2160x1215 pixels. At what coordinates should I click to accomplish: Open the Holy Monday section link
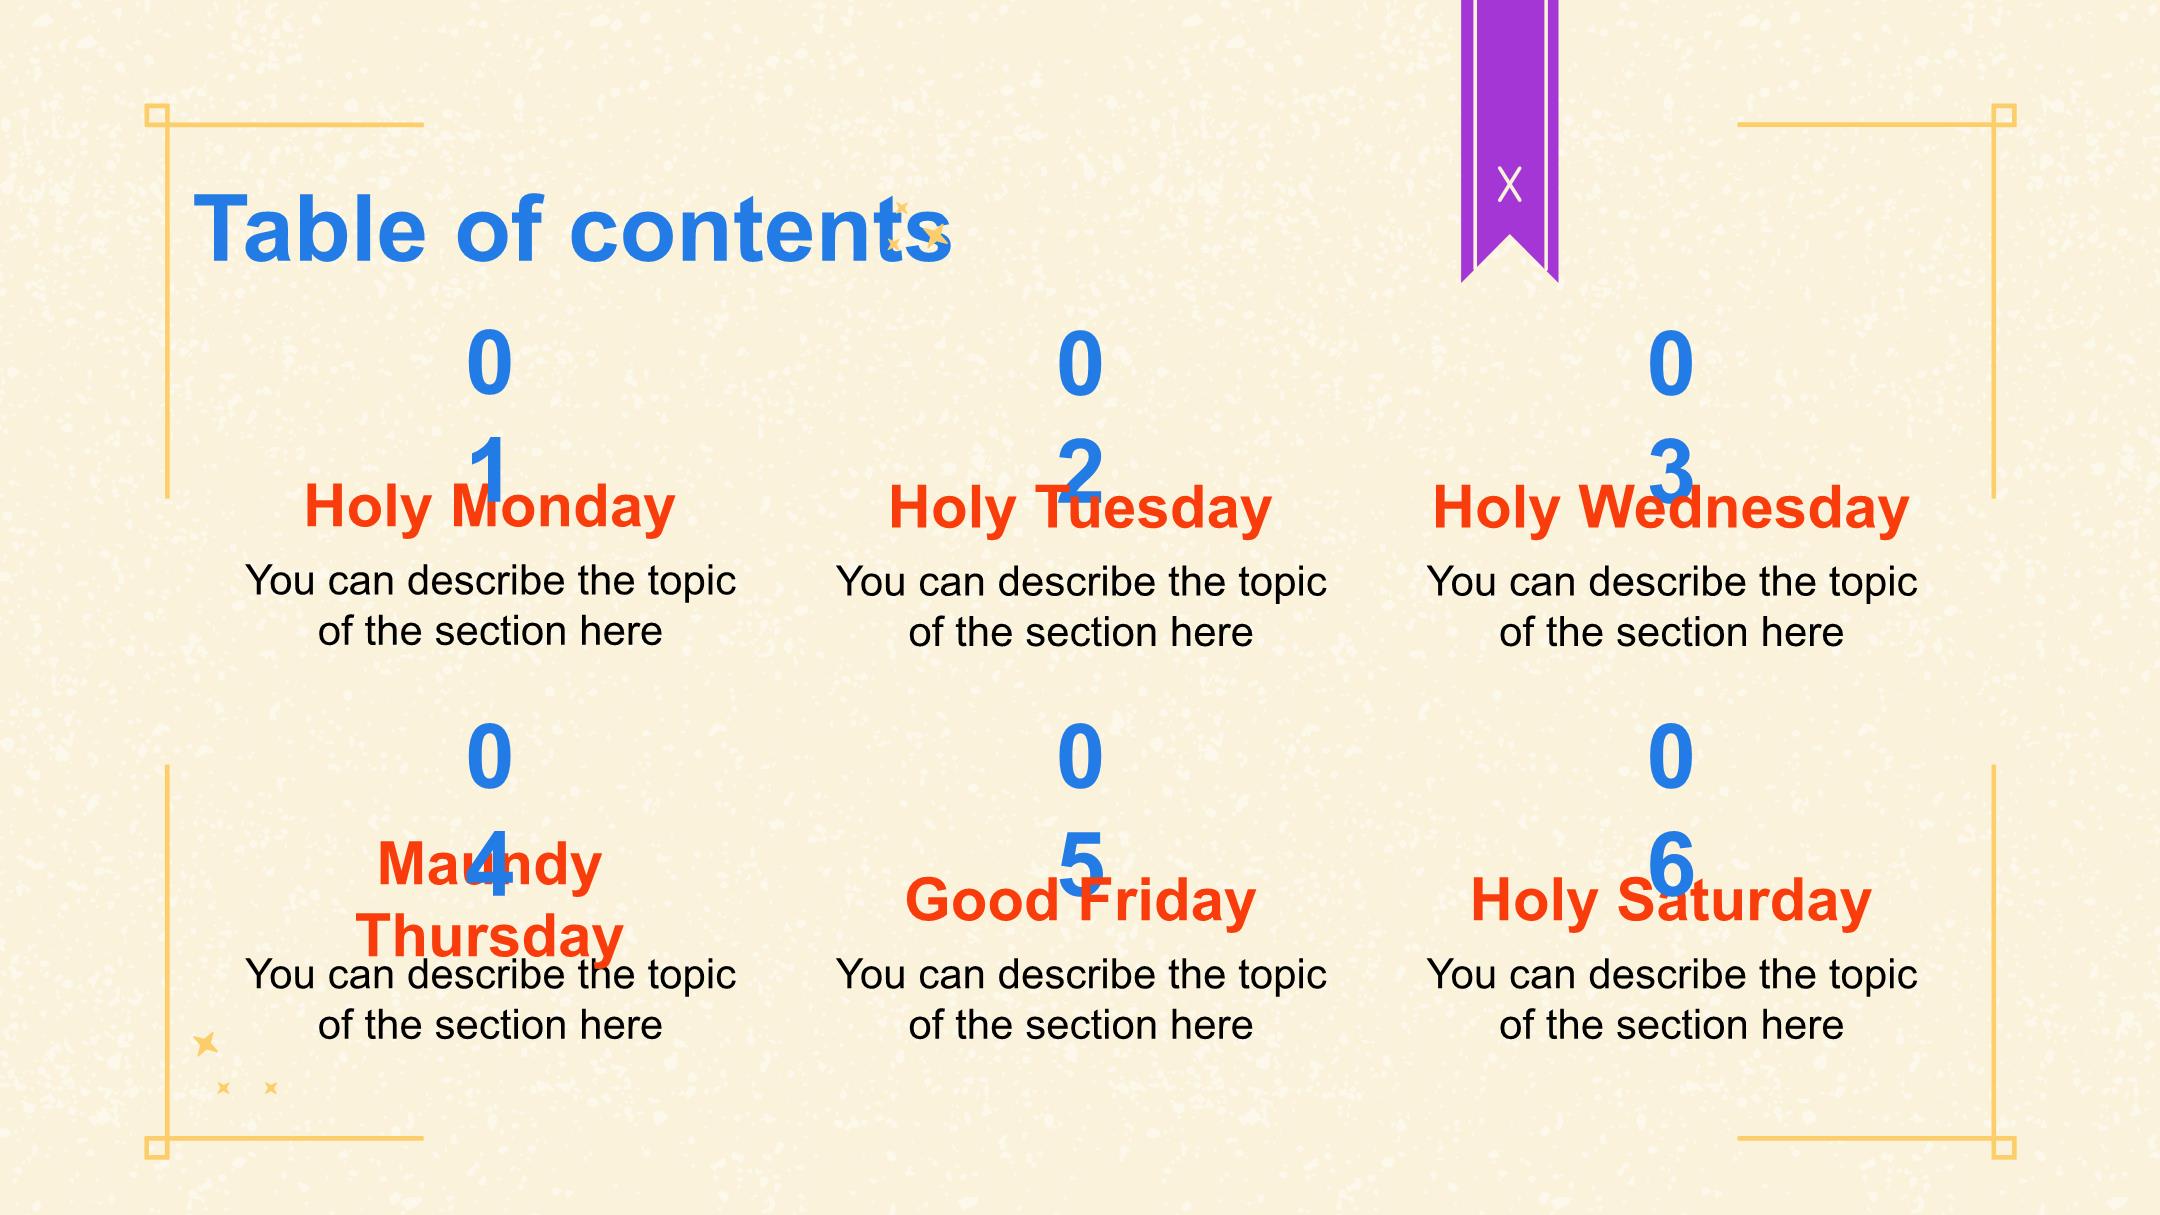coord(490,506)
